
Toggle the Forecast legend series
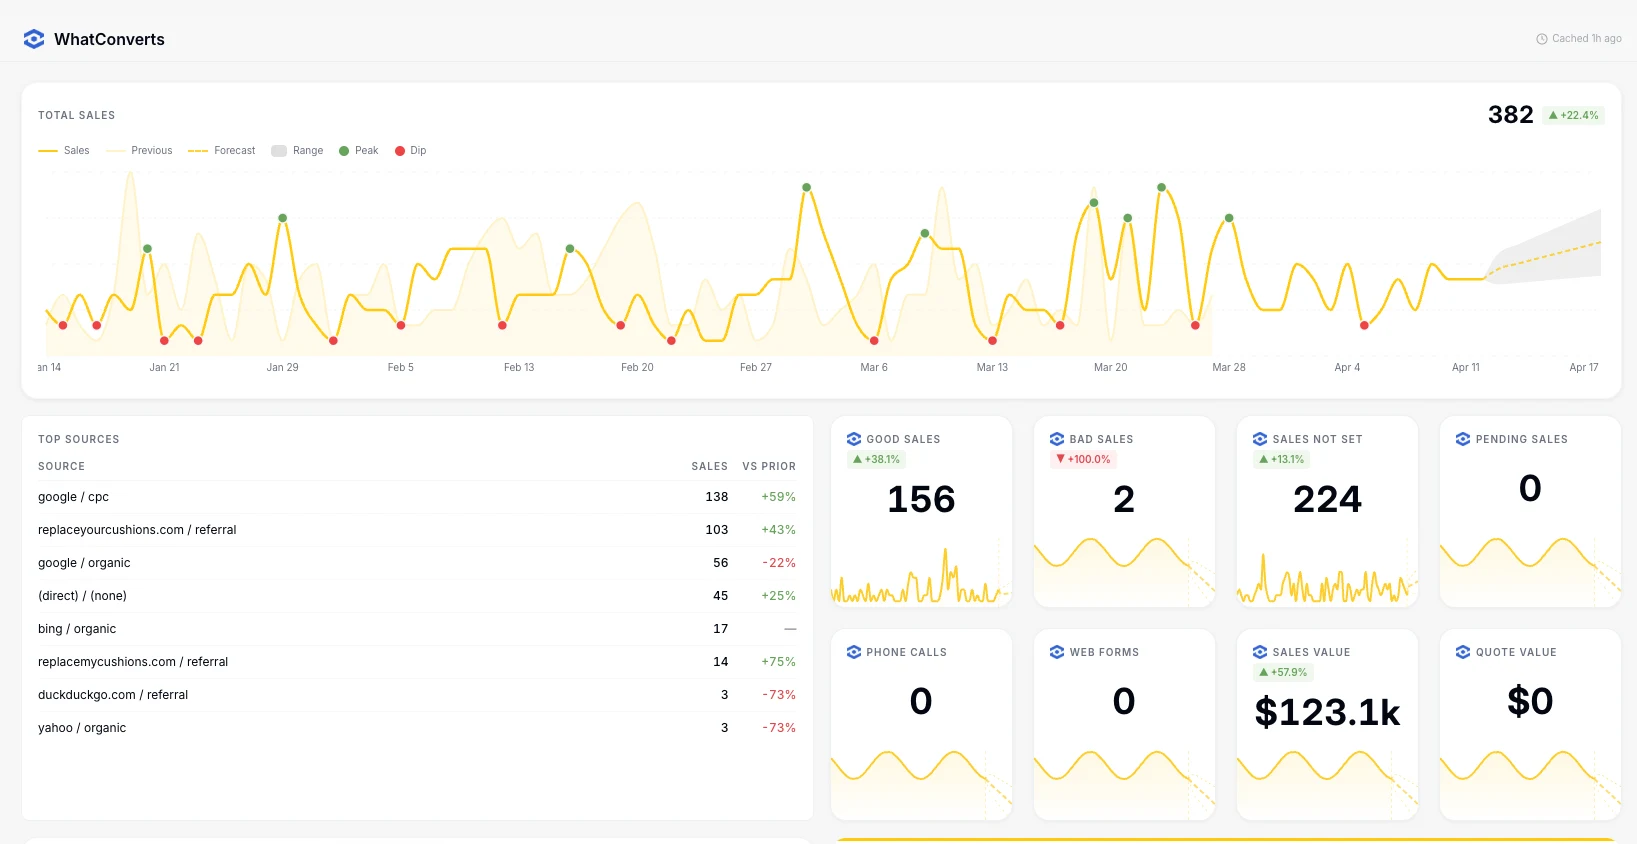click(x=222, y=151)
